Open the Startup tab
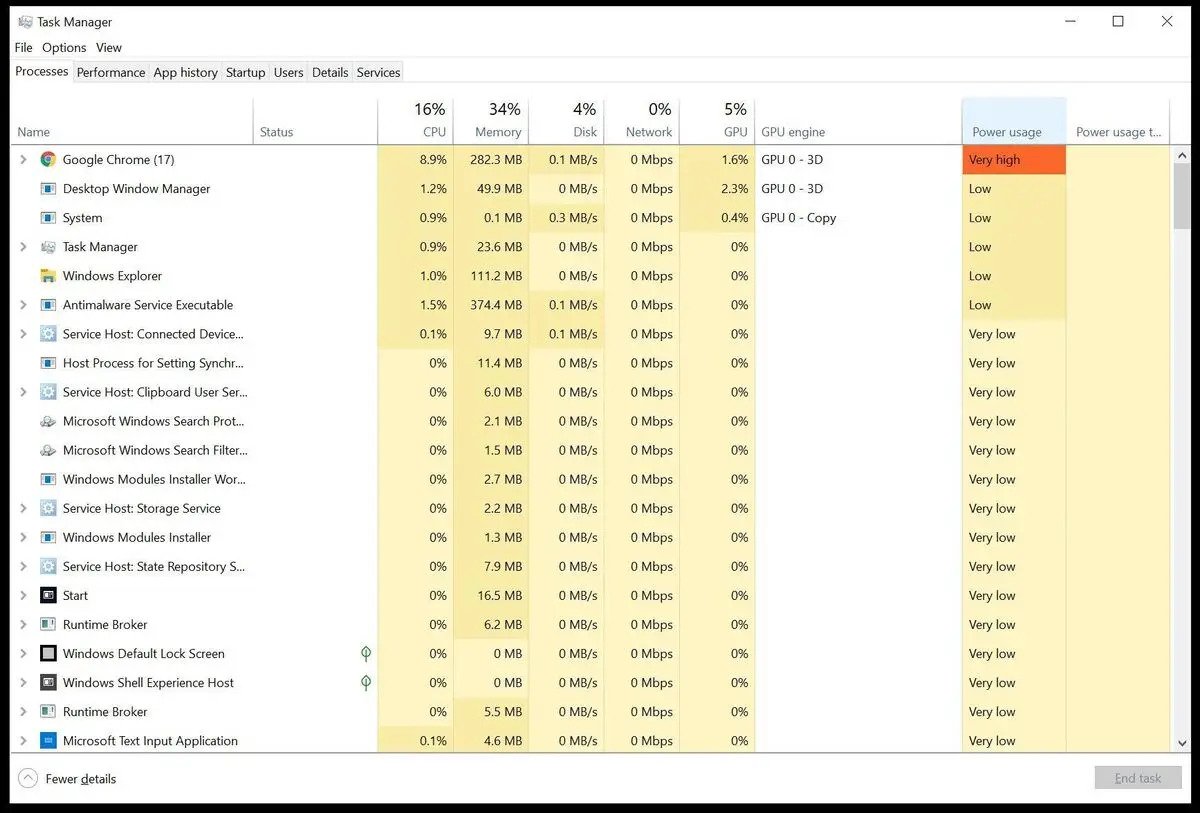1200x813 pixels. pyautogui.click(x=245, y=72)
